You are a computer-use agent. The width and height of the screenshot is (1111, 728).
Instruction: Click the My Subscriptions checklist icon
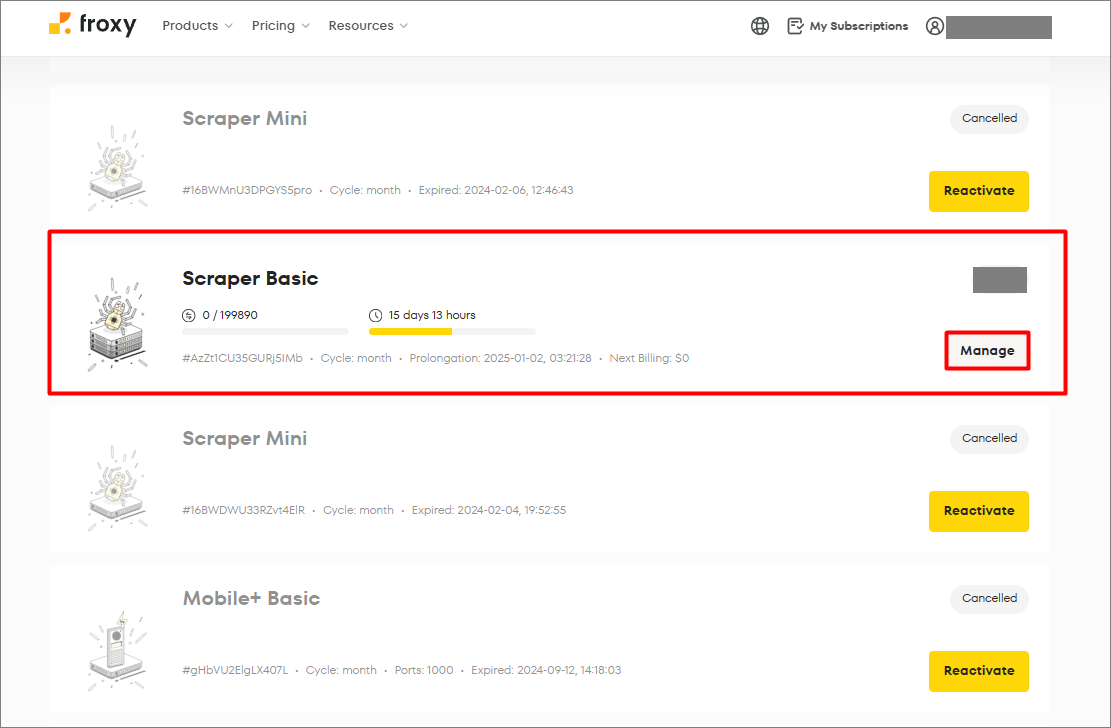[795, 26]
